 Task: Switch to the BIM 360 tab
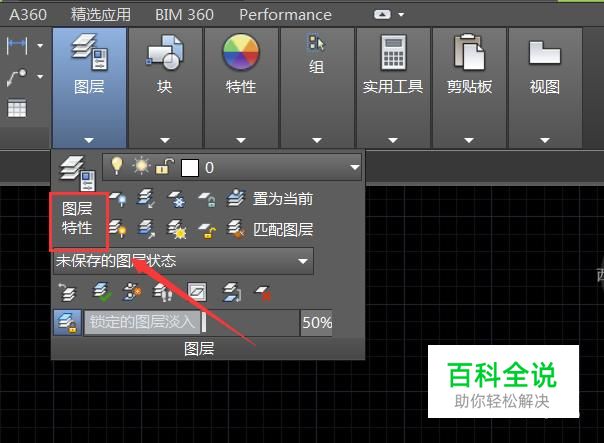coord(184,15)
